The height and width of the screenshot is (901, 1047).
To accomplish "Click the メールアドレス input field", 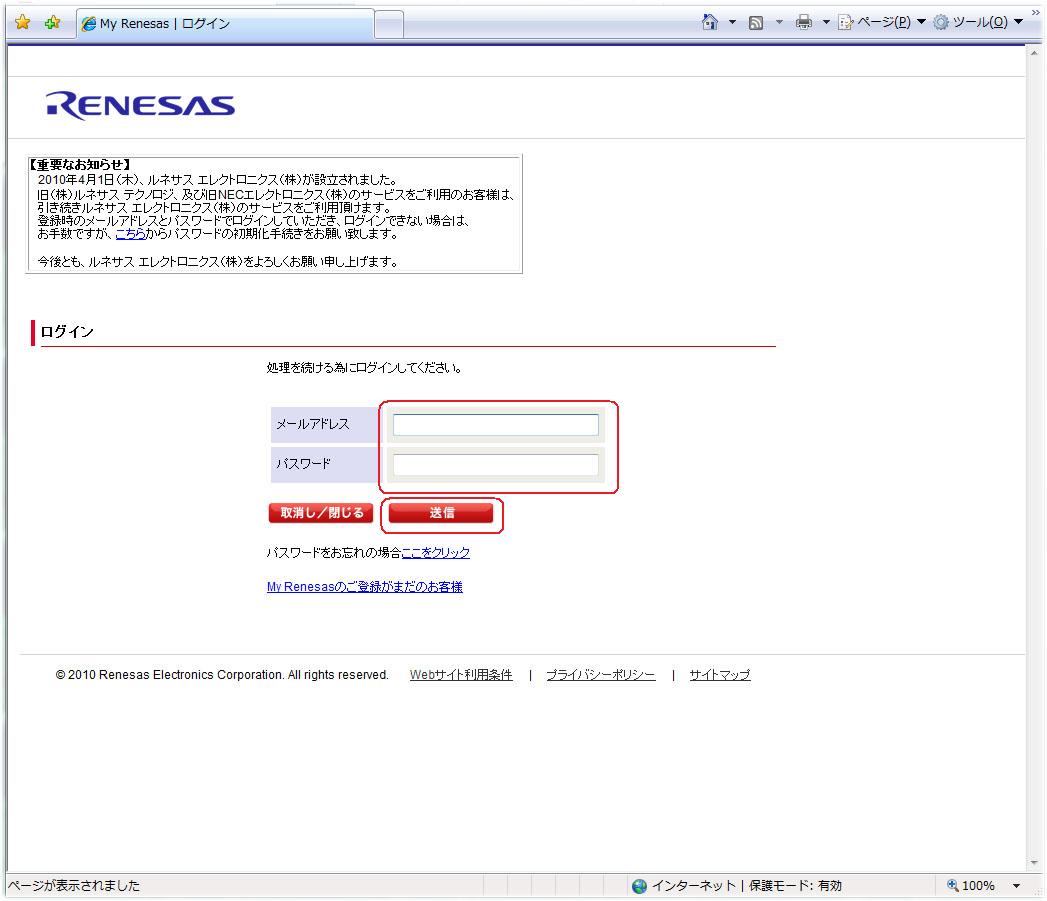I will [495, 425].
